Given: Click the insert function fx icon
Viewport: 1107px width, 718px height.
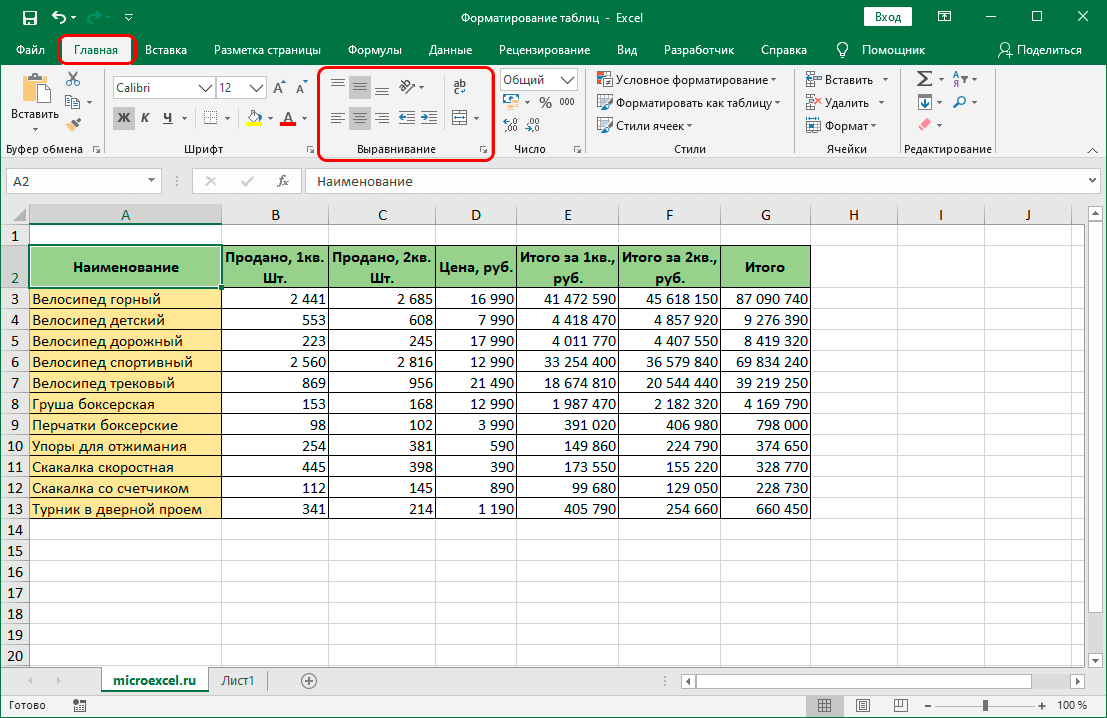Looking at the screenshot, I should (283, 181).
